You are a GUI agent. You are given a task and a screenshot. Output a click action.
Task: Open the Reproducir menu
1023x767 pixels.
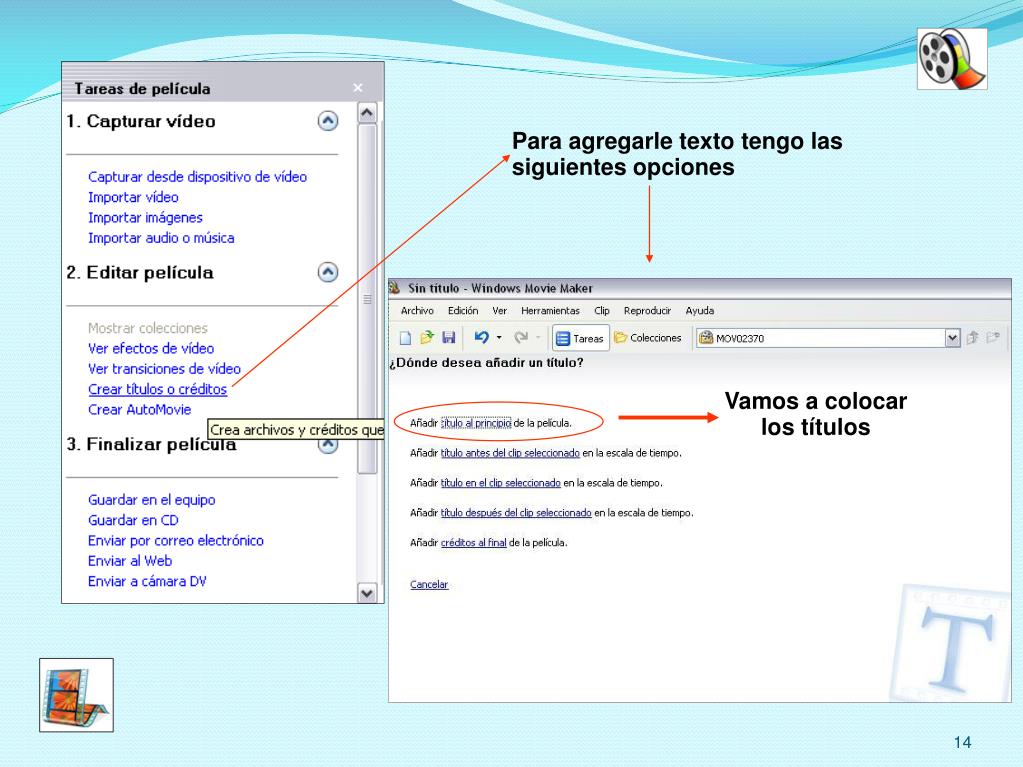pyautogui.click(x=647, y=310)
